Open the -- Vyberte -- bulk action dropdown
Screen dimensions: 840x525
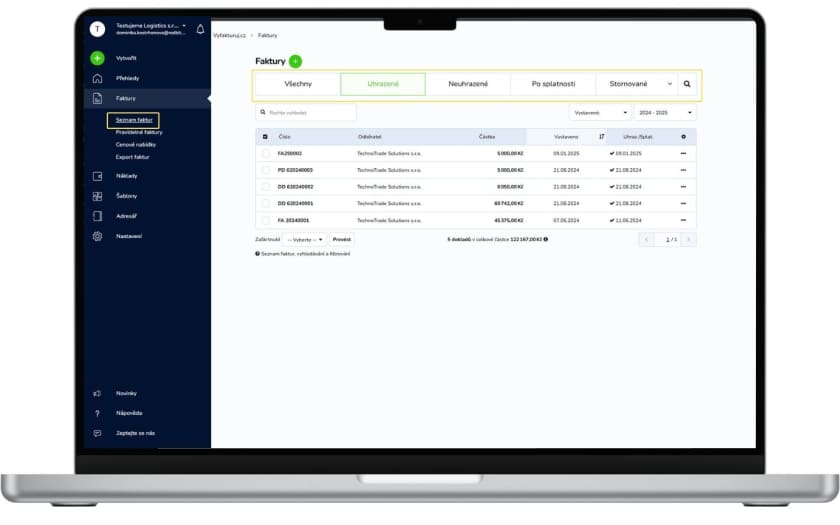[304, 239]
